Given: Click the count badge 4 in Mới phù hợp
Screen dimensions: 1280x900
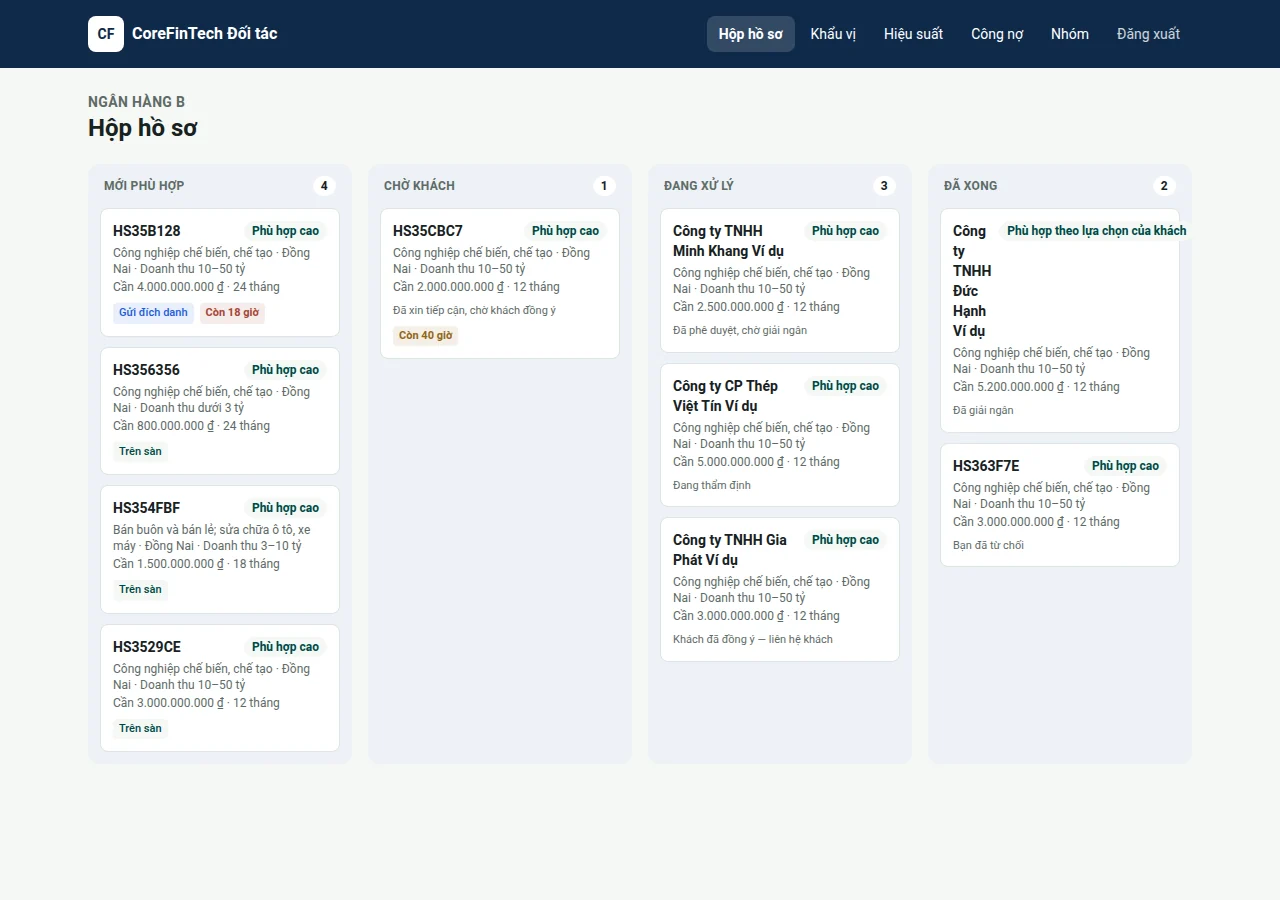Looking at the screenshot, I should (324, 186).
